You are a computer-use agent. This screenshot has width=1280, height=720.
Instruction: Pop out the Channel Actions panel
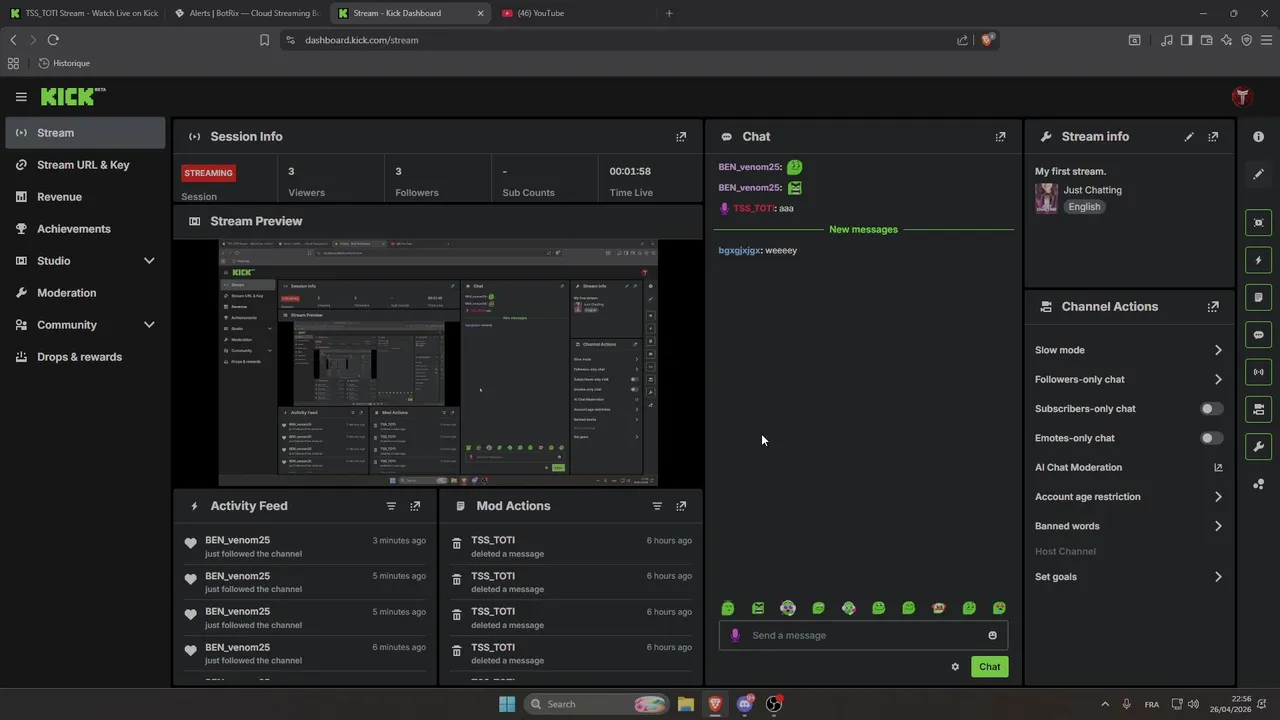click(1213, 307)
